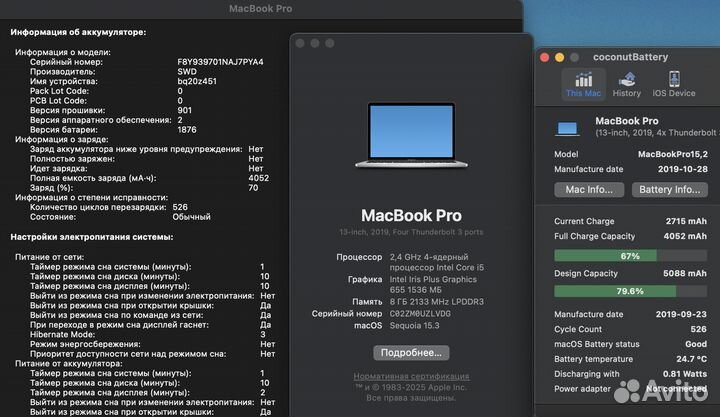Minimize coconutBattery with yellow button

tap(559, 57)
